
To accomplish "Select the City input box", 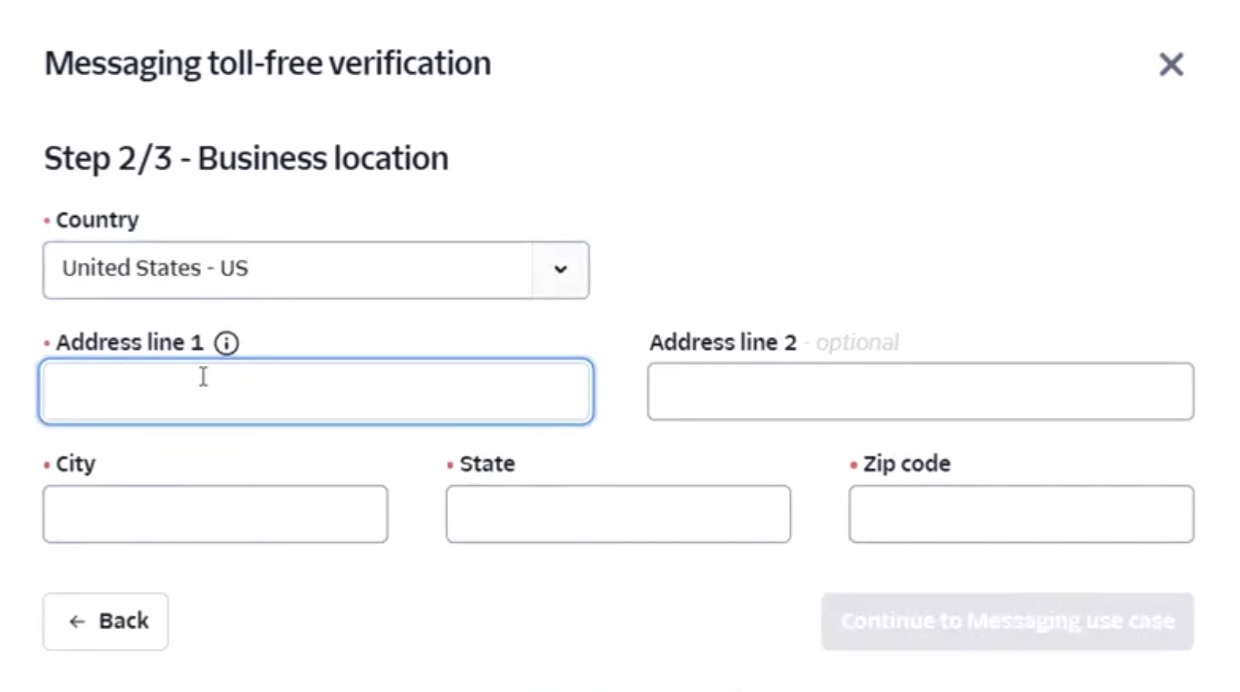I will point(215,514).
